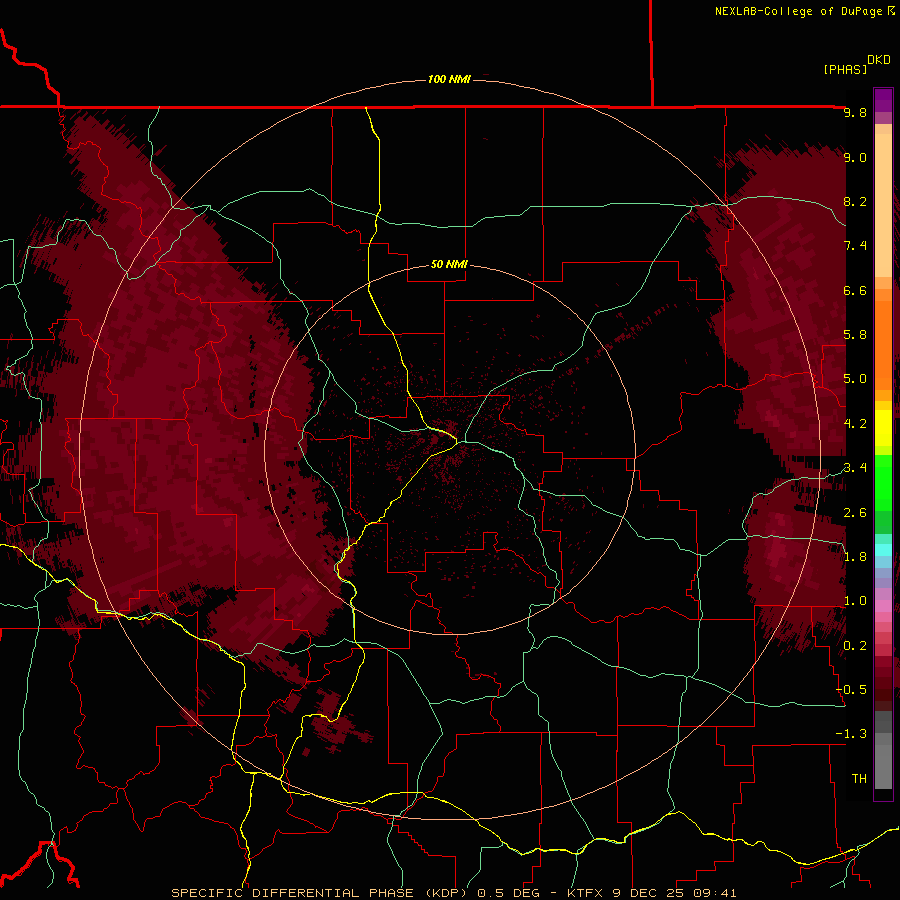The height and width of the screenshot is (900, 900).
Task: Click the pink segment of the color scale near 1.0
Action: (x=883, y=606)
